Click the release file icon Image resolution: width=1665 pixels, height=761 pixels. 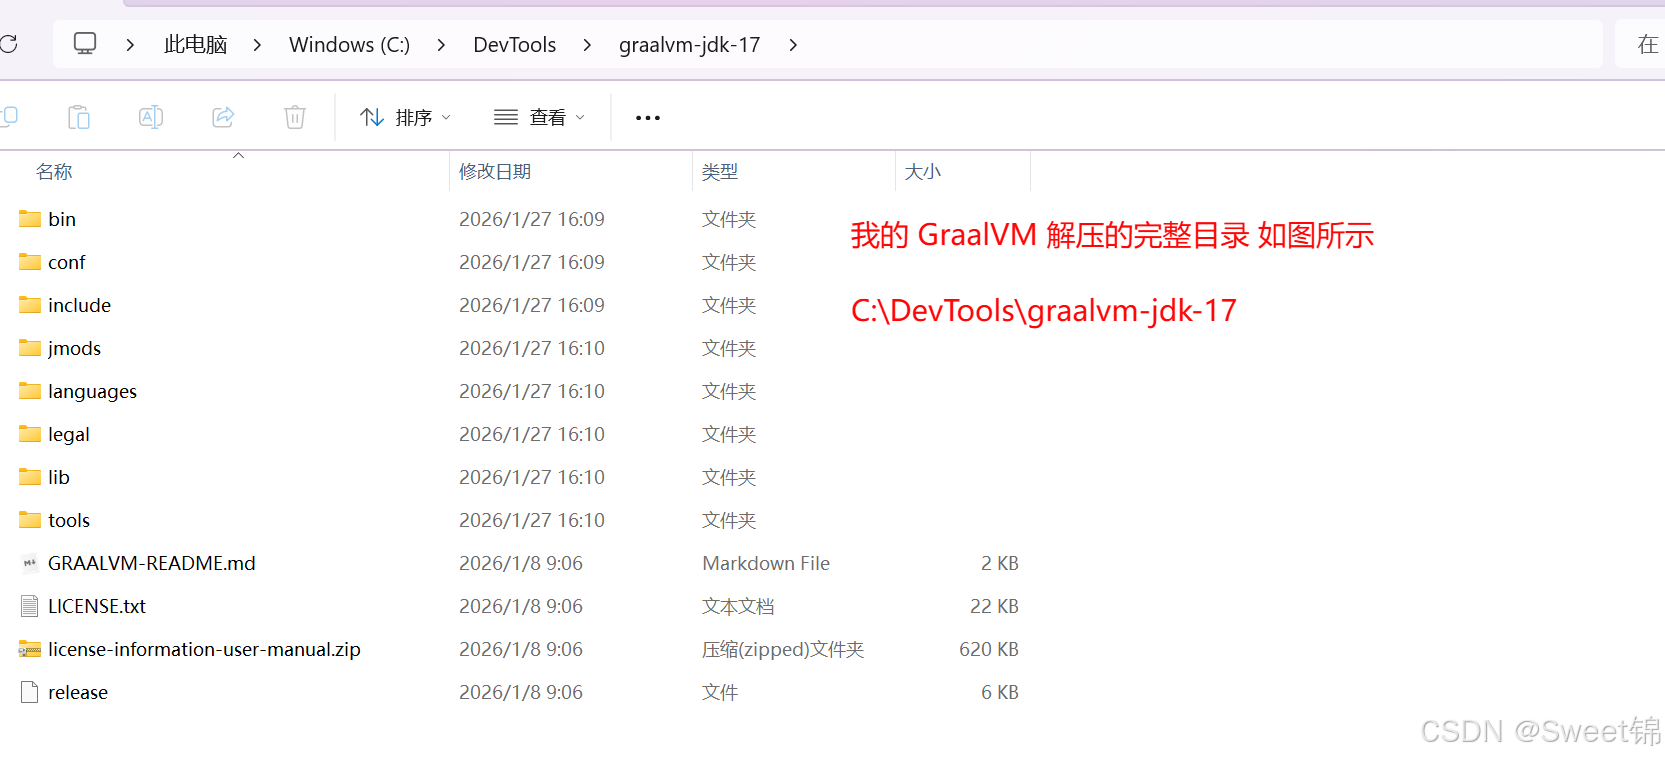click(30, 692)
